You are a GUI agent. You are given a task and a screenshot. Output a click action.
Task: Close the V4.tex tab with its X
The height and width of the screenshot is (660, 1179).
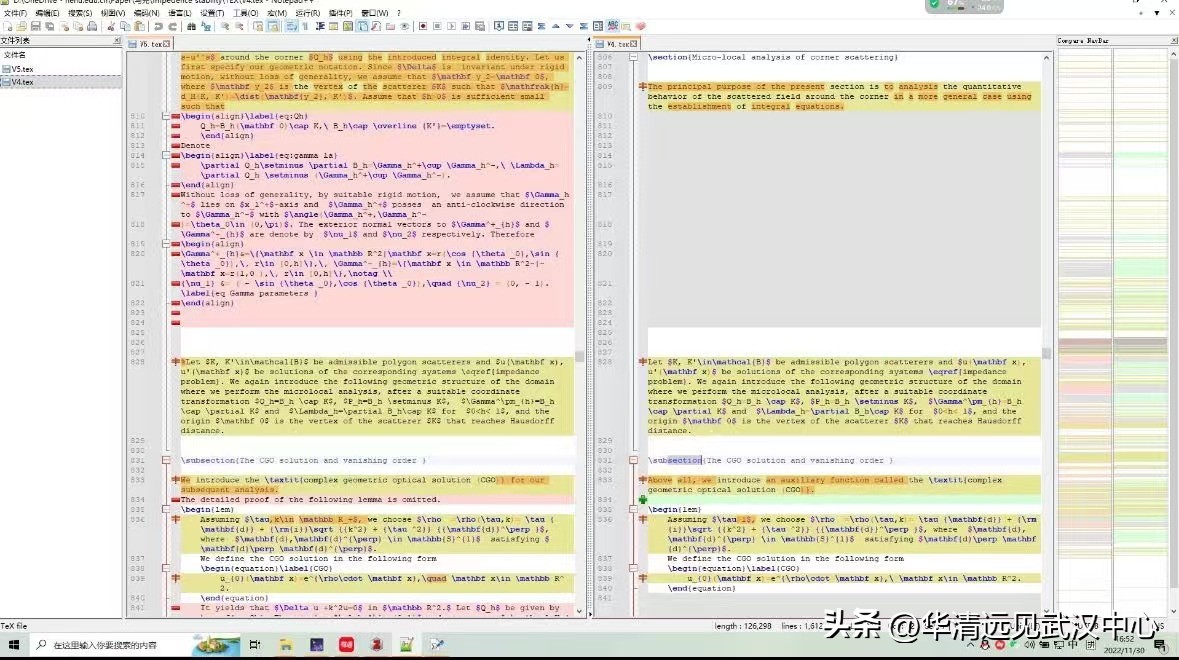coord(632,44)
